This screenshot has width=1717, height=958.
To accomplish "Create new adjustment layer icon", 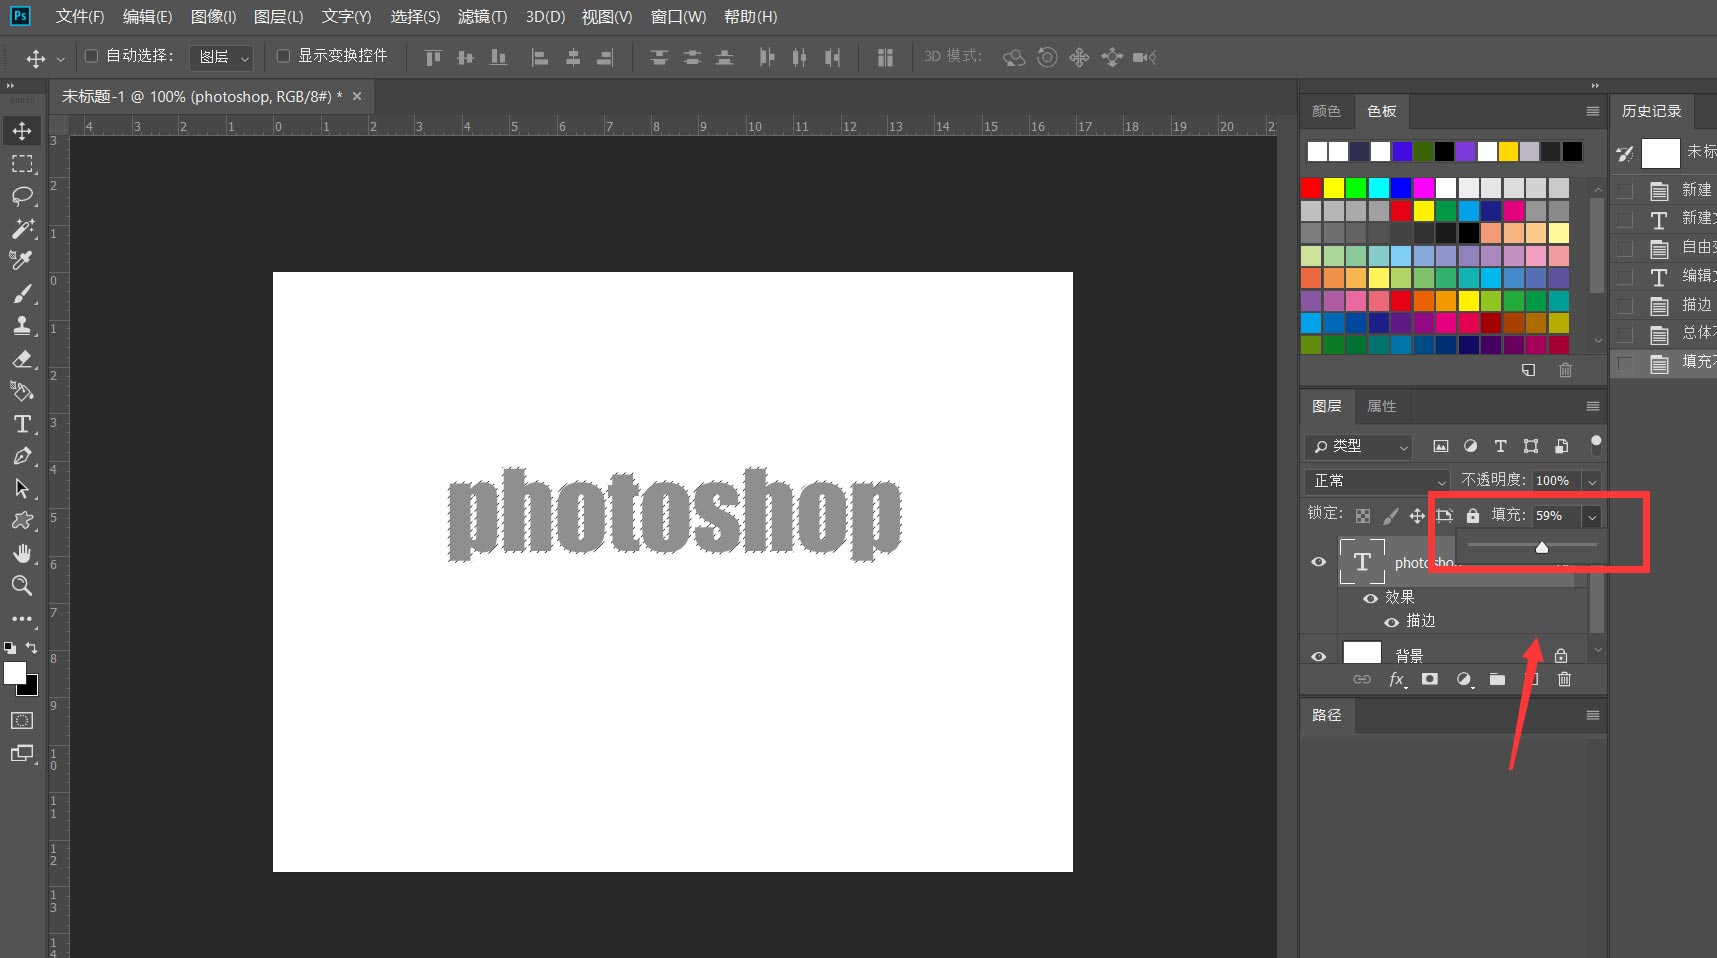I will [1464, 679].
